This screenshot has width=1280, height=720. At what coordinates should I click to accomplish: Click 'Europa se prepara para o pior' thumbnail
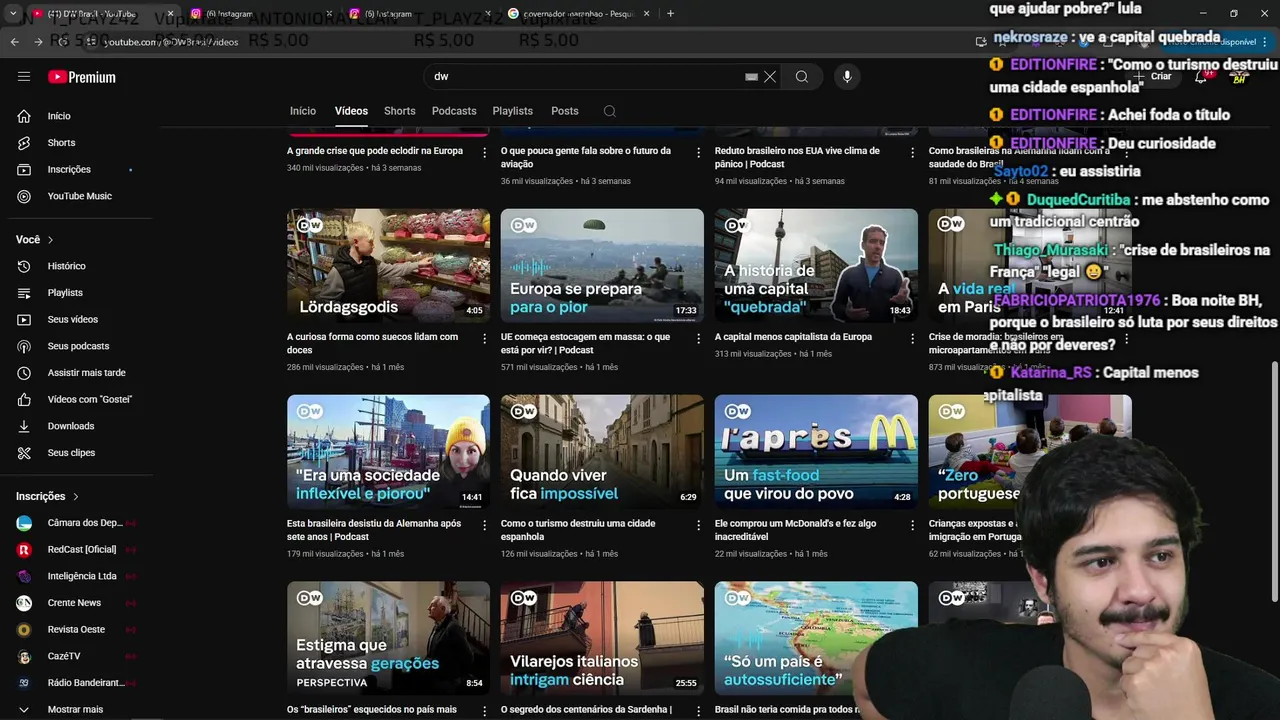click(x=602, y=265)
